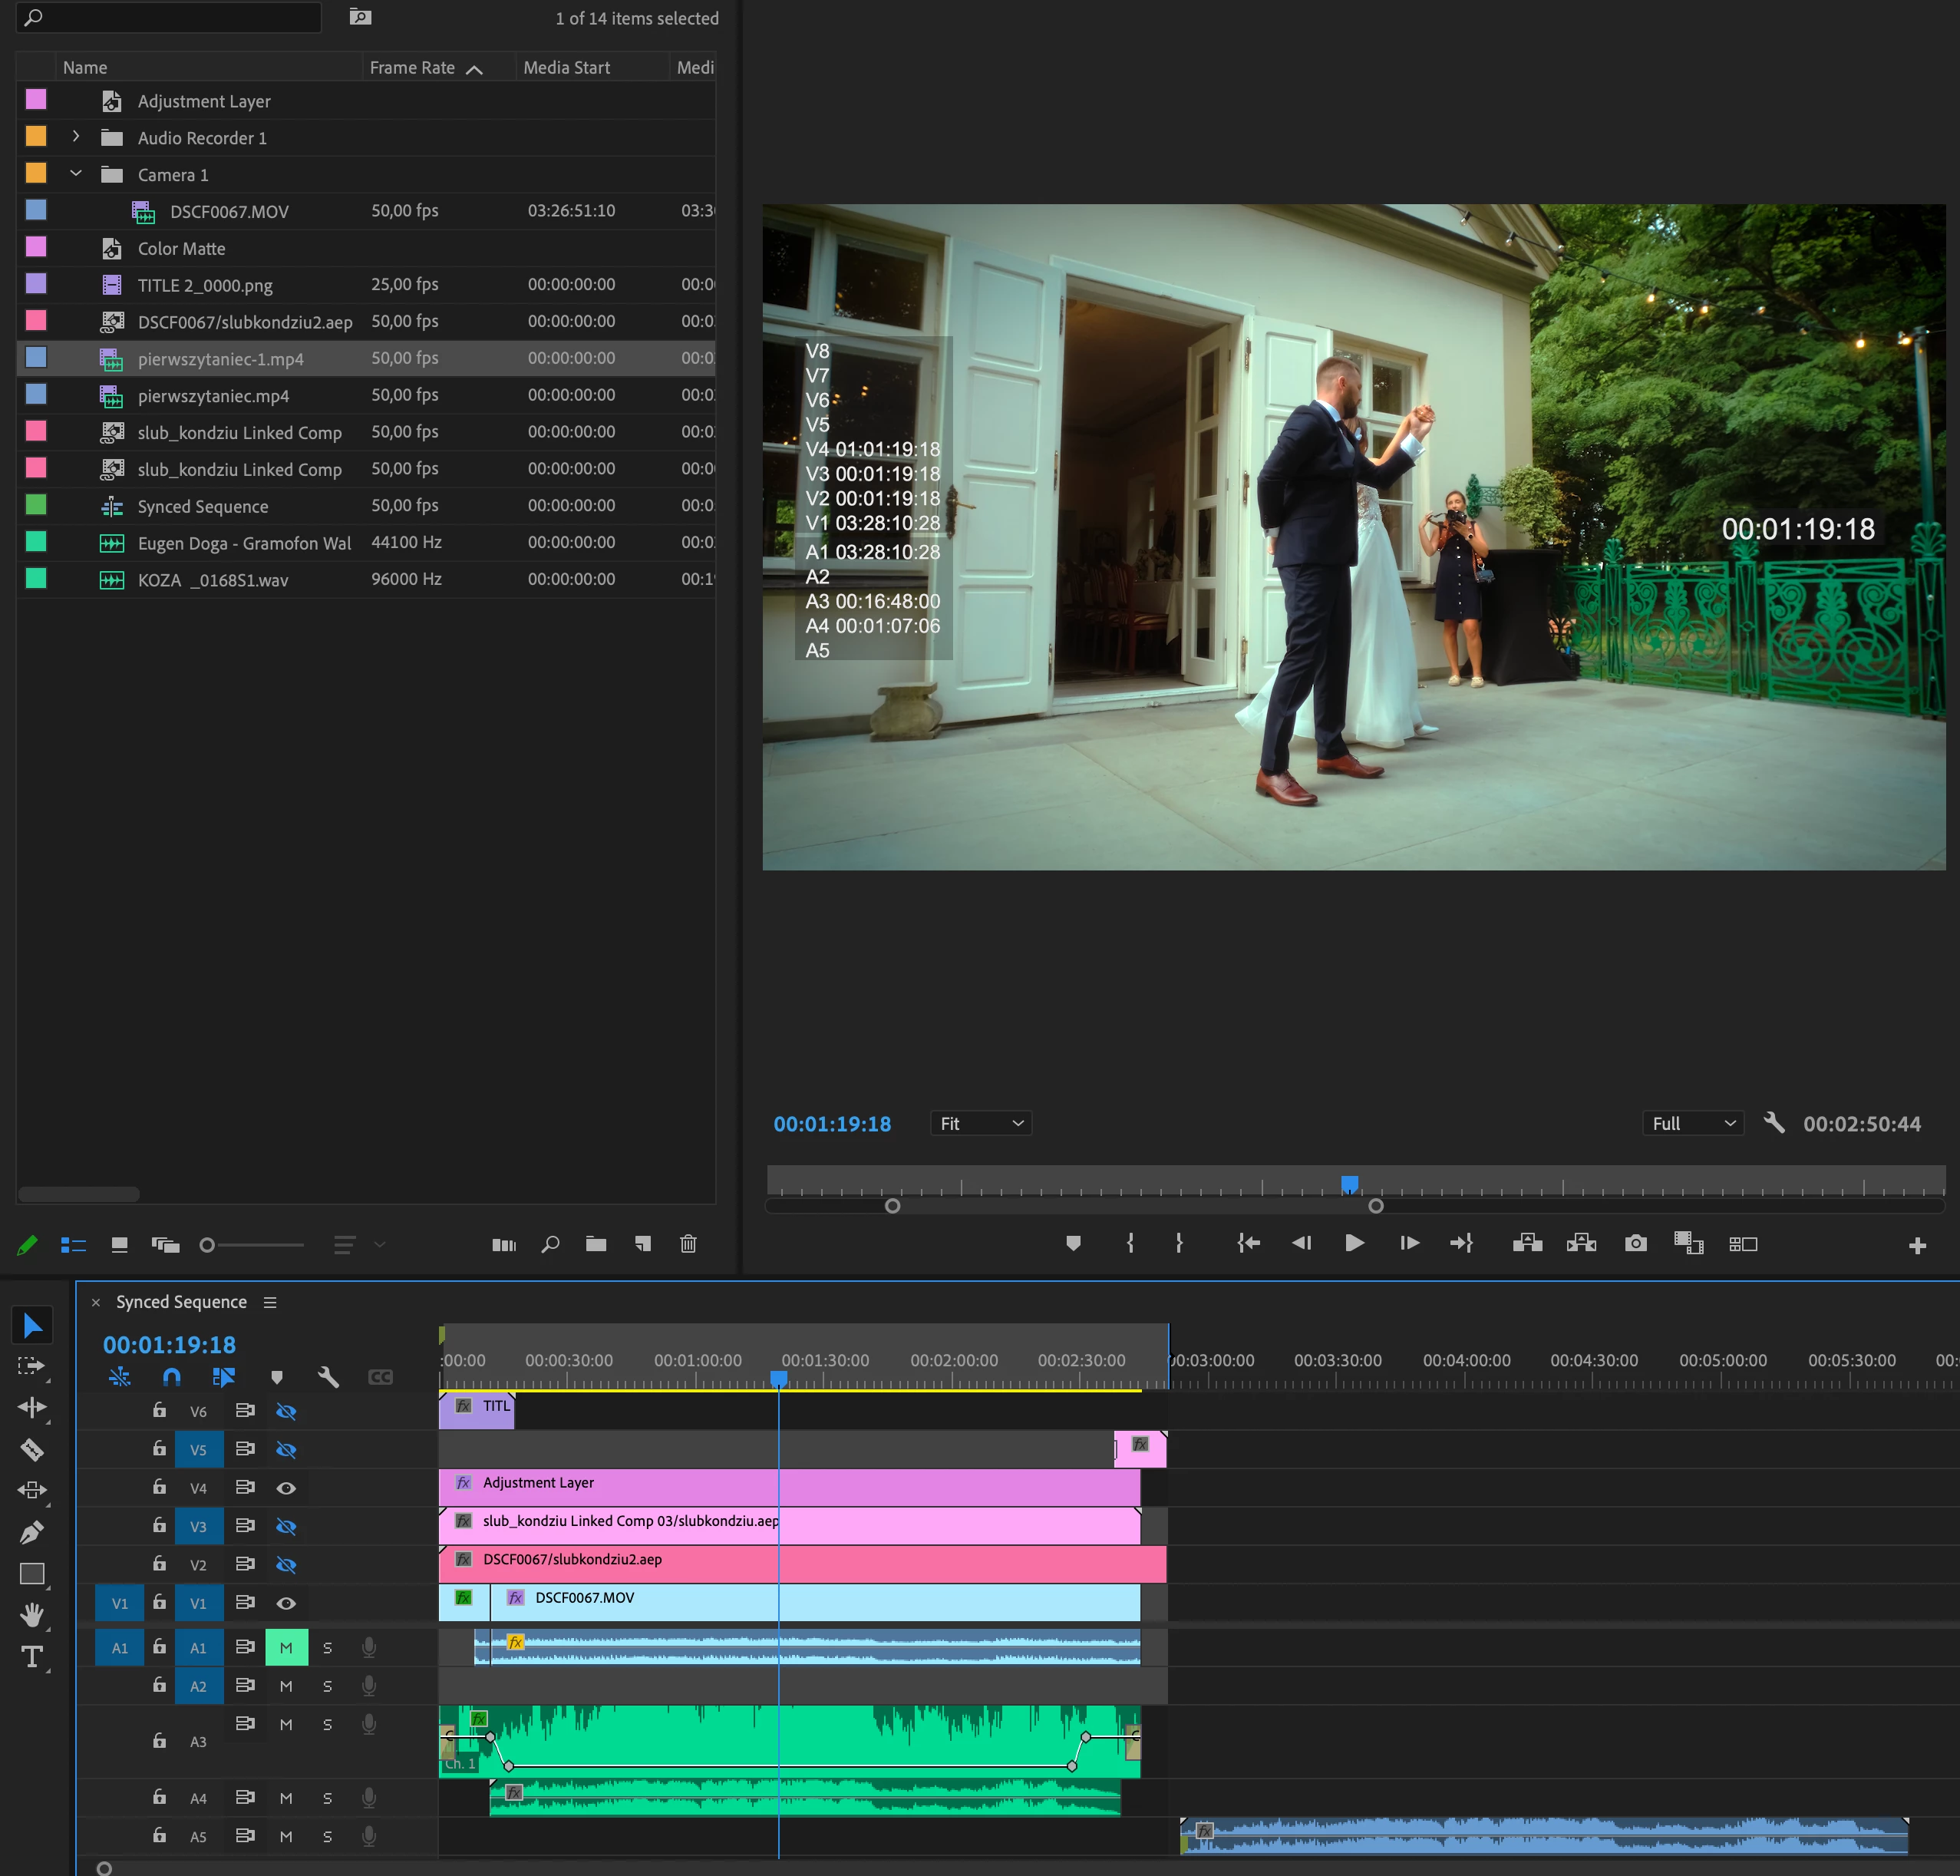Unmute the A1 audio track

(286, 1647)
